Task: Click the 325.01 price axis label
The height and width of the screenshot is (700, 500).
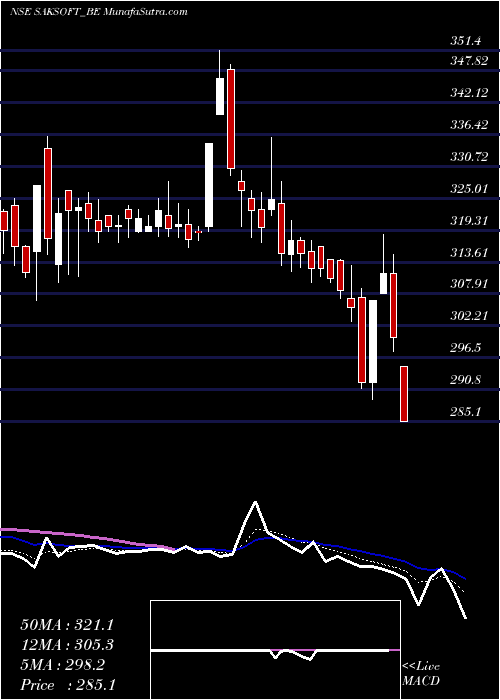Action: [469, 189]
